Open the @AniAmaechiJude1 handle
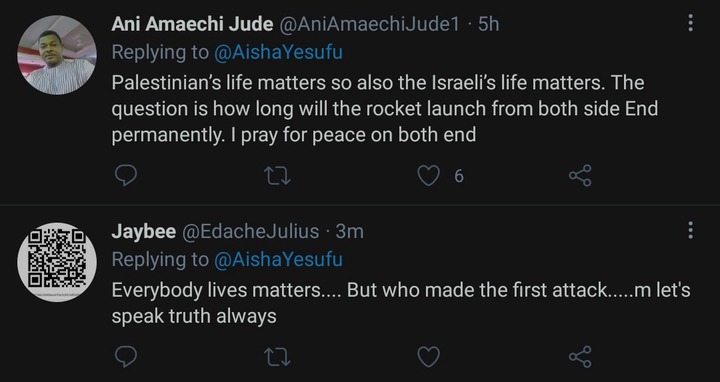The image size is (720, 382). pos(370,24)
